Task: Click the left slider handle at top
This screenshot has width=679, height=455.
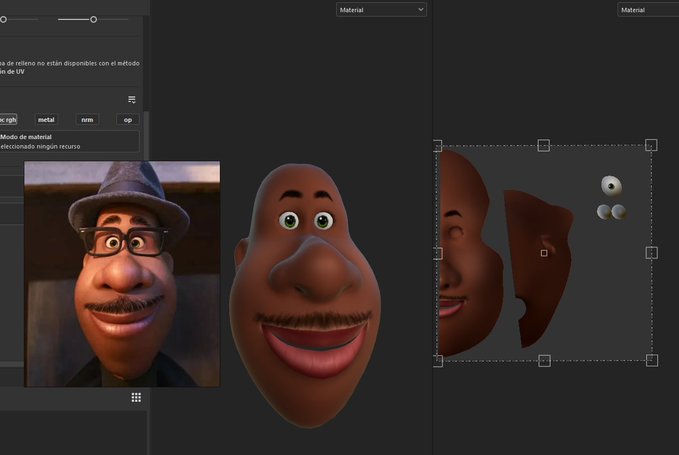Action: tap(3, 19)
